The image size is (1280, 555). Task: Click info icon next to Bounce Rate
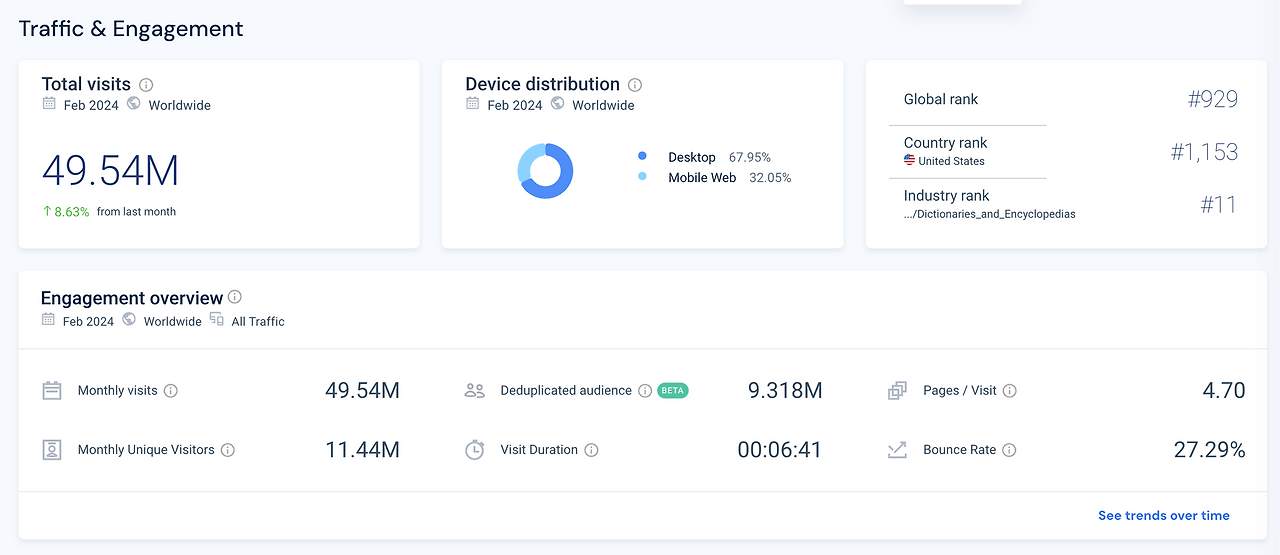coord(1010,450)
